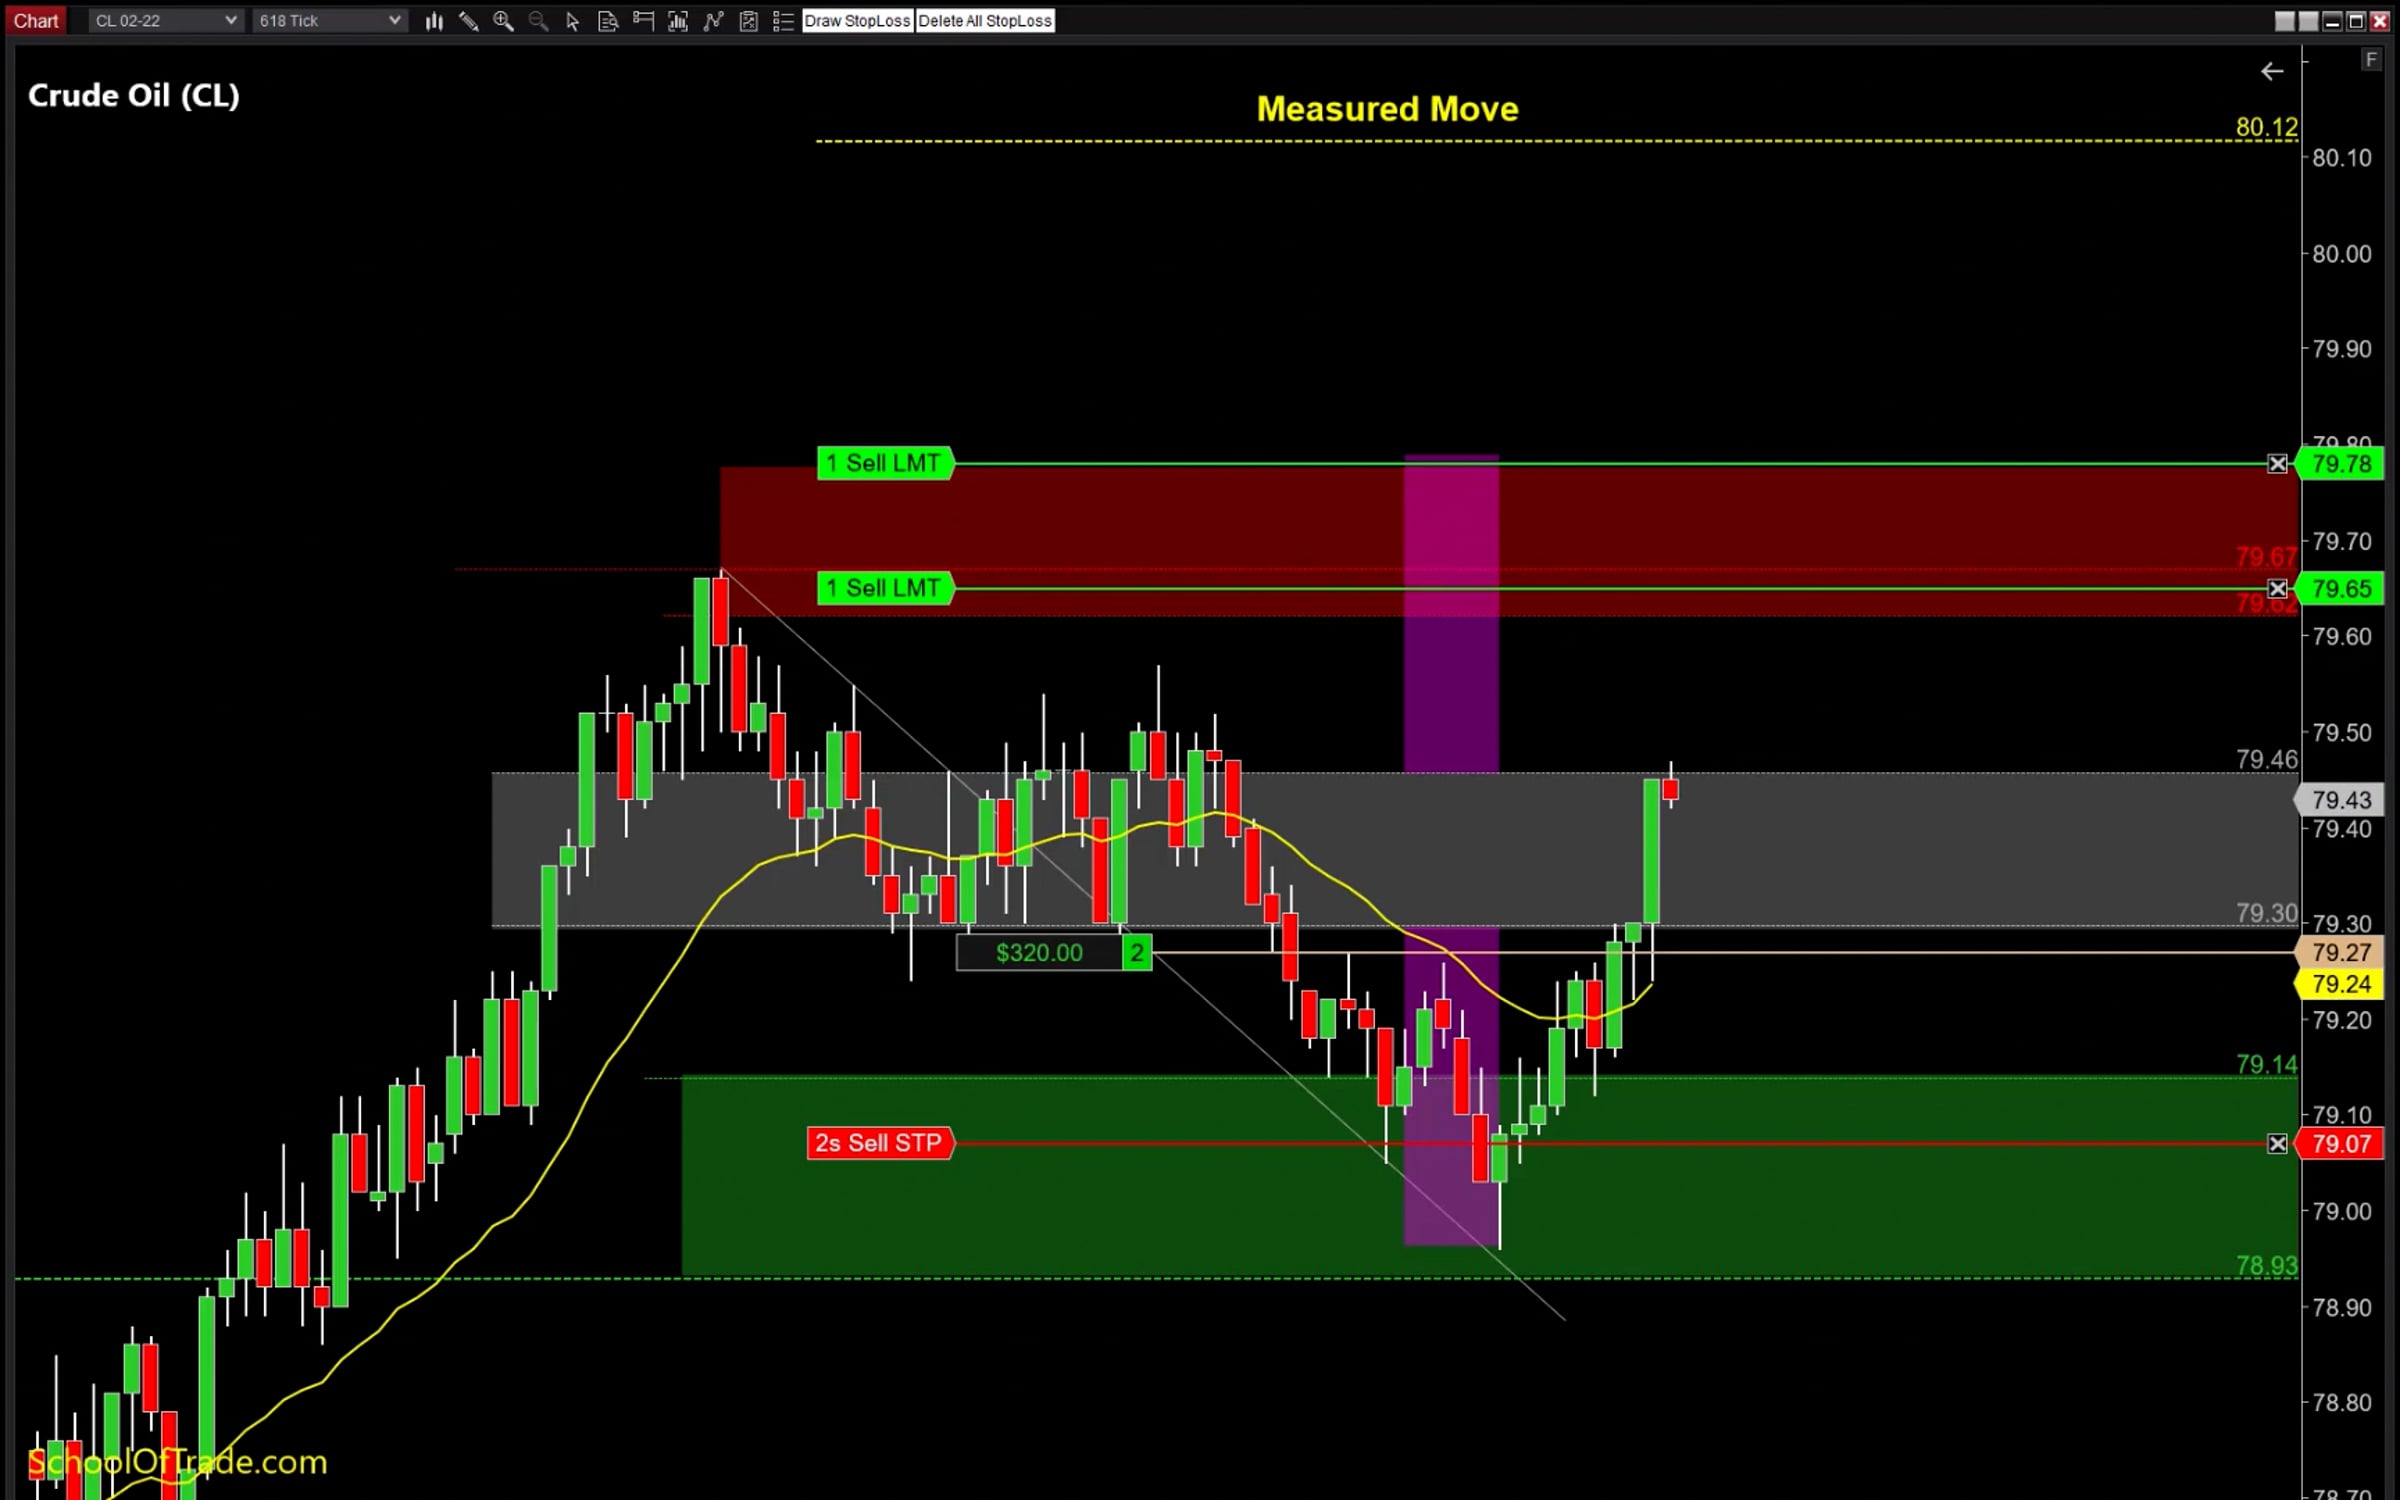Cancel the 79.07 Sell STP order X
Viewport: 2400px width, 1500px height.
pos(2277,1144)
